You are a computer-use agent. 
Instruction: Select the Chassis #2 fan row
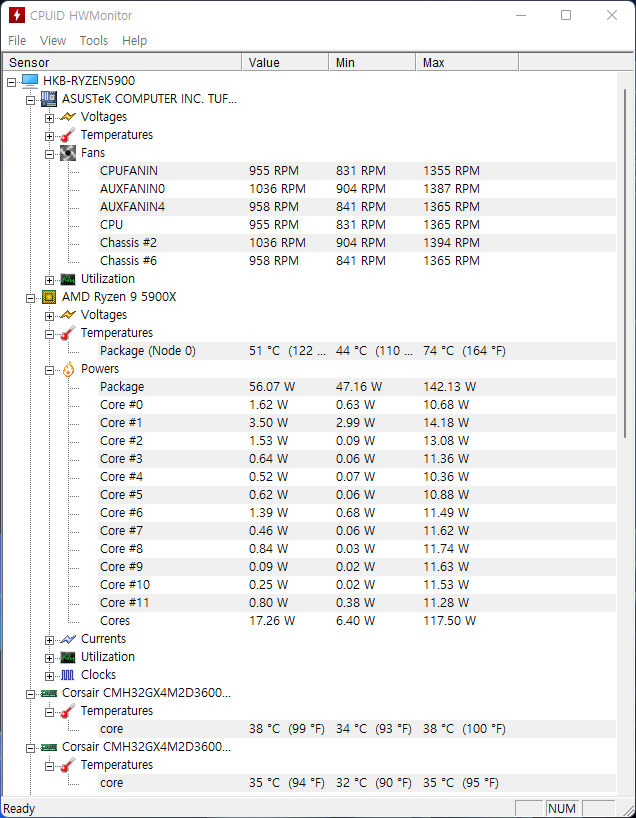point(357,243)
